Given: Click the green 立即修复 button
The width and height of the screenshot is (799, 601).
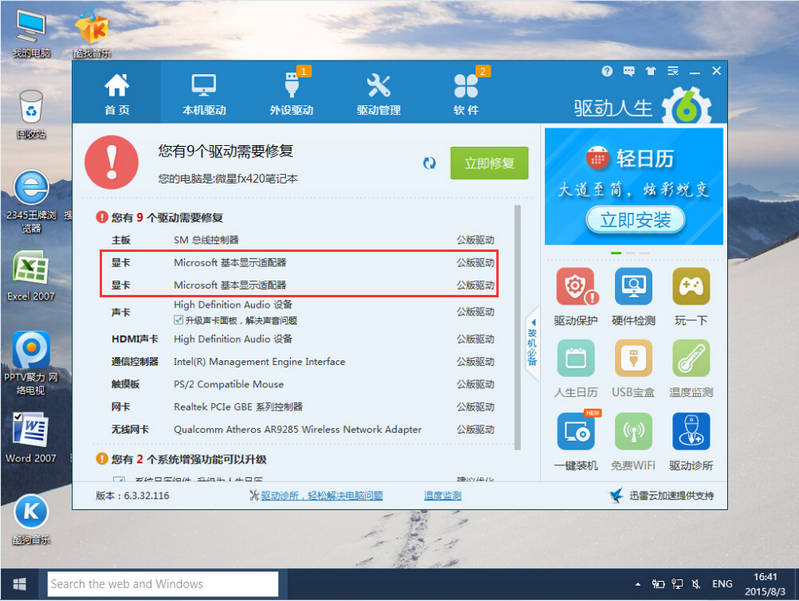Looking at the screenshot, I should 489,163.
